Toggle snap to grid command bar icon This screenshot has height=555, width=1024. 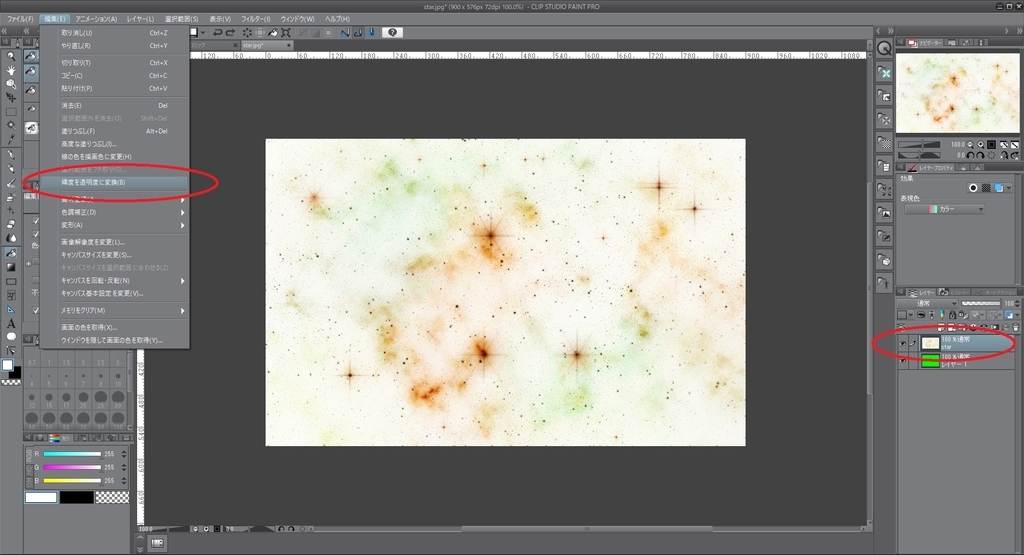371,32
